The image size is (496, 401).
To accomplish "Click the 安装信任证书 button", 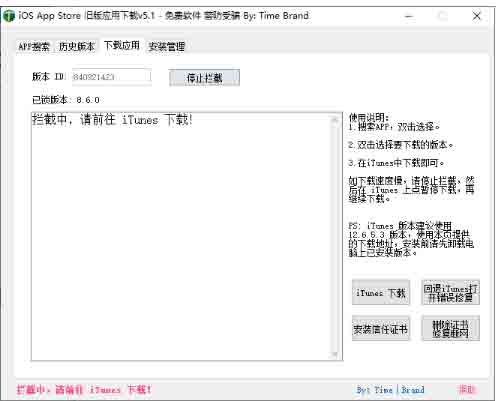I will [381, 329].
